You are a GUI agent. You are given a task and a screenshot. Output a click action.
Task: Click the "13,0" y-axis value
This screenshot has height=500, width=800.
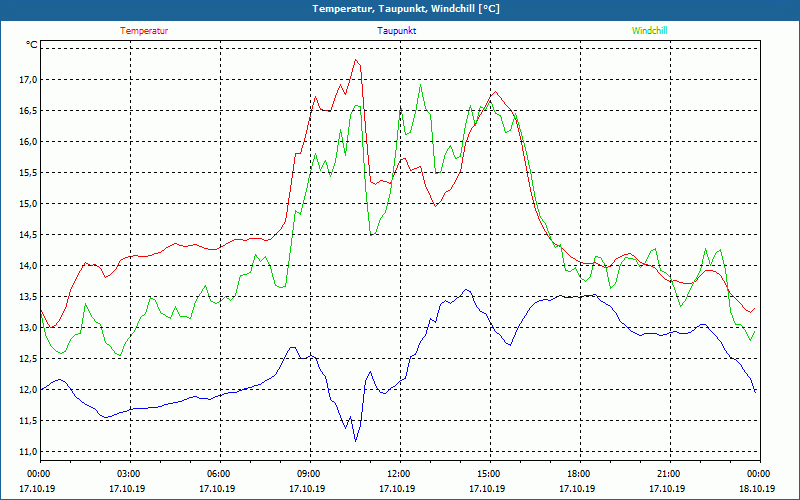28,328
